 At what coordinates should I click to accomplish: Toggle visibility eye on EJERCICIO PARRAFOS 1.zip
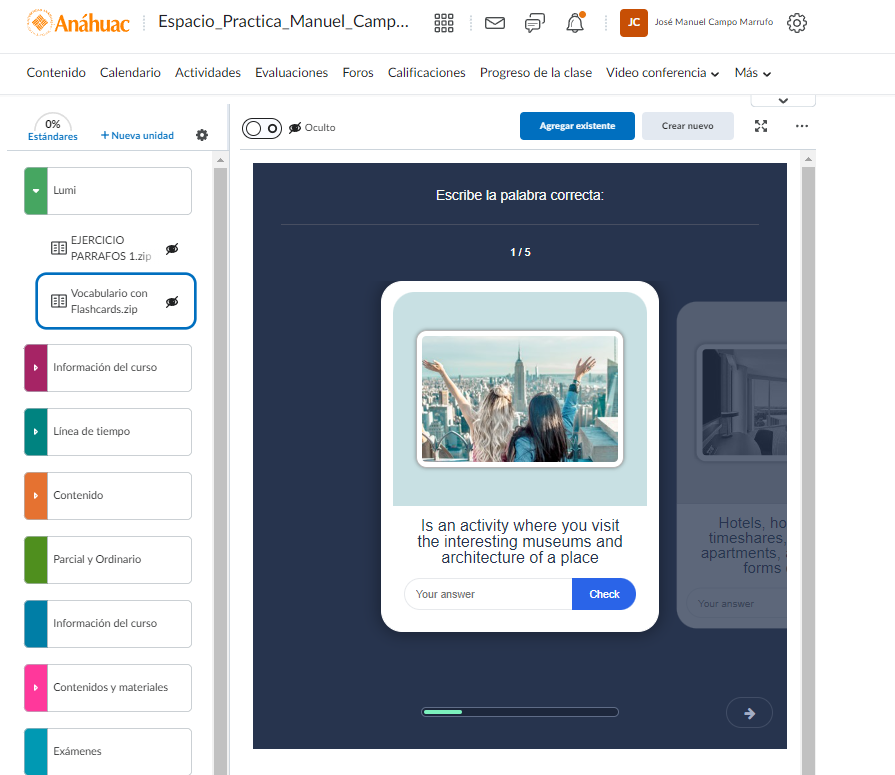point(172,248)
